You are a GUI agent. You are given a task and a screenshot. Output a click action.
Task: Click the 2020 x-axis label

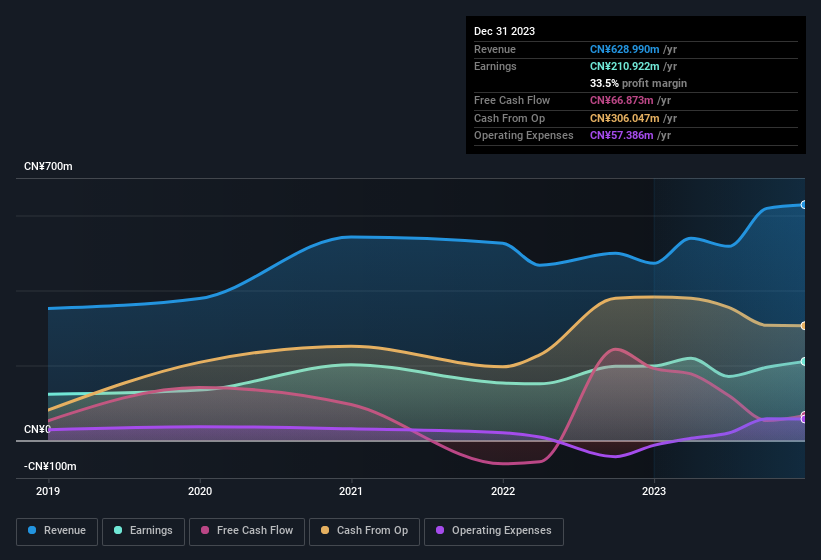(x=200, y=491)
